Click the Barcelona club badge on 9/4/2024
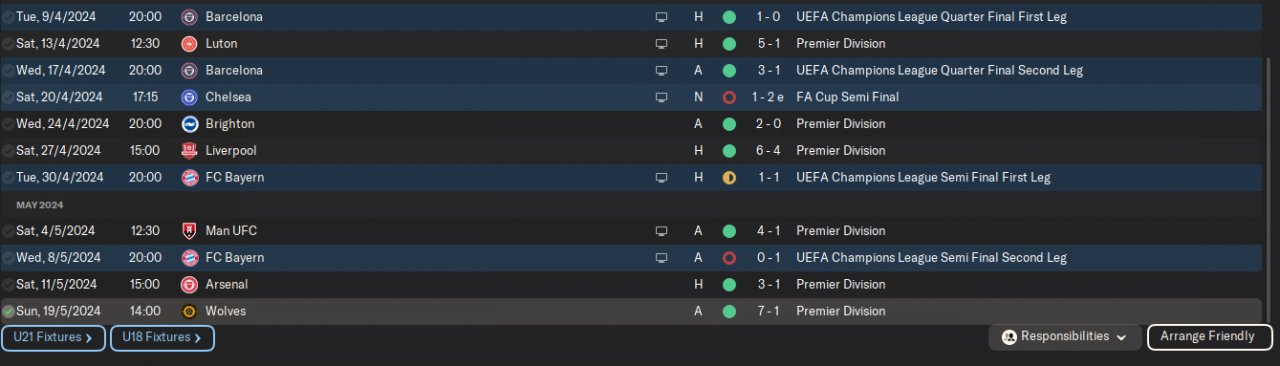Image resolution: width=1280 pixels, height=366 pixels. pos(189,17)
